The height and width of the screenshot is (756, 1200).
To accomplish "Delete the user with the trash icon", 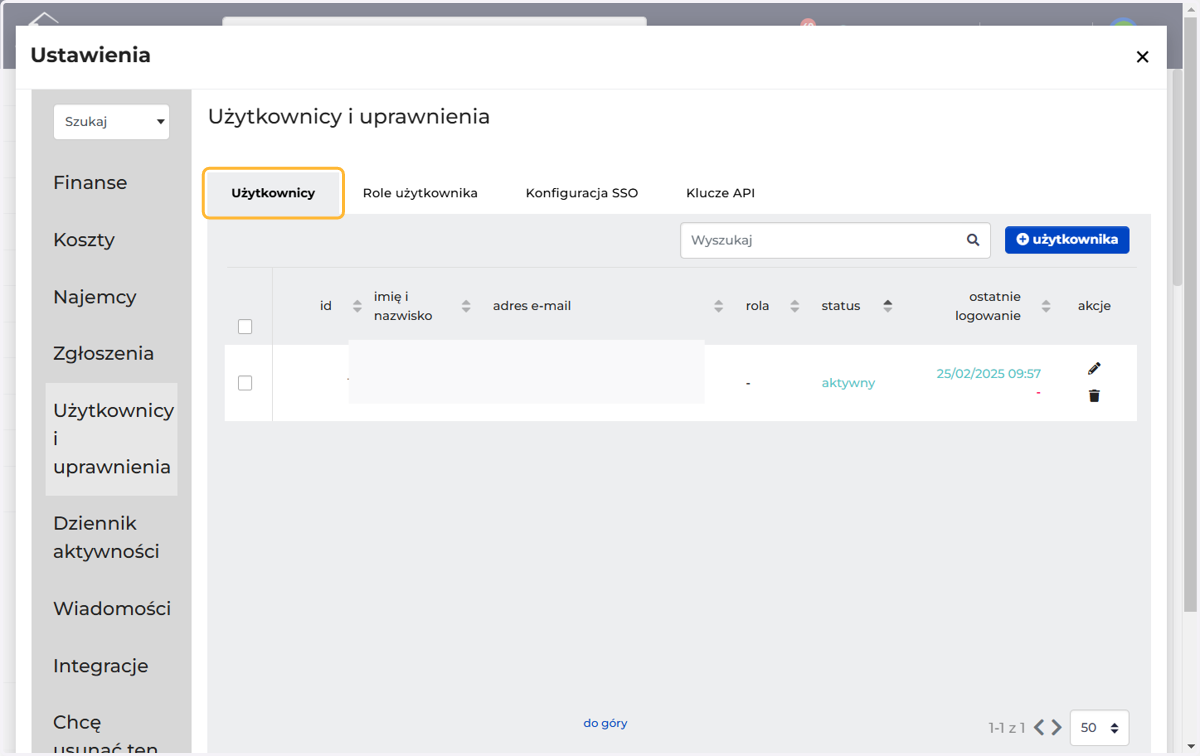I will click(x=1094, y=396).
